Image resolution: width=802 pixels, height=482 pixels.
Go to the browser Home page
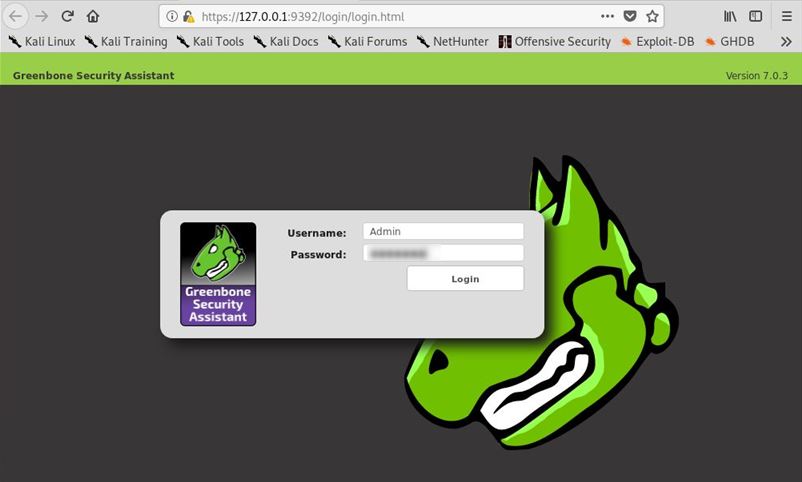(93, 16)
